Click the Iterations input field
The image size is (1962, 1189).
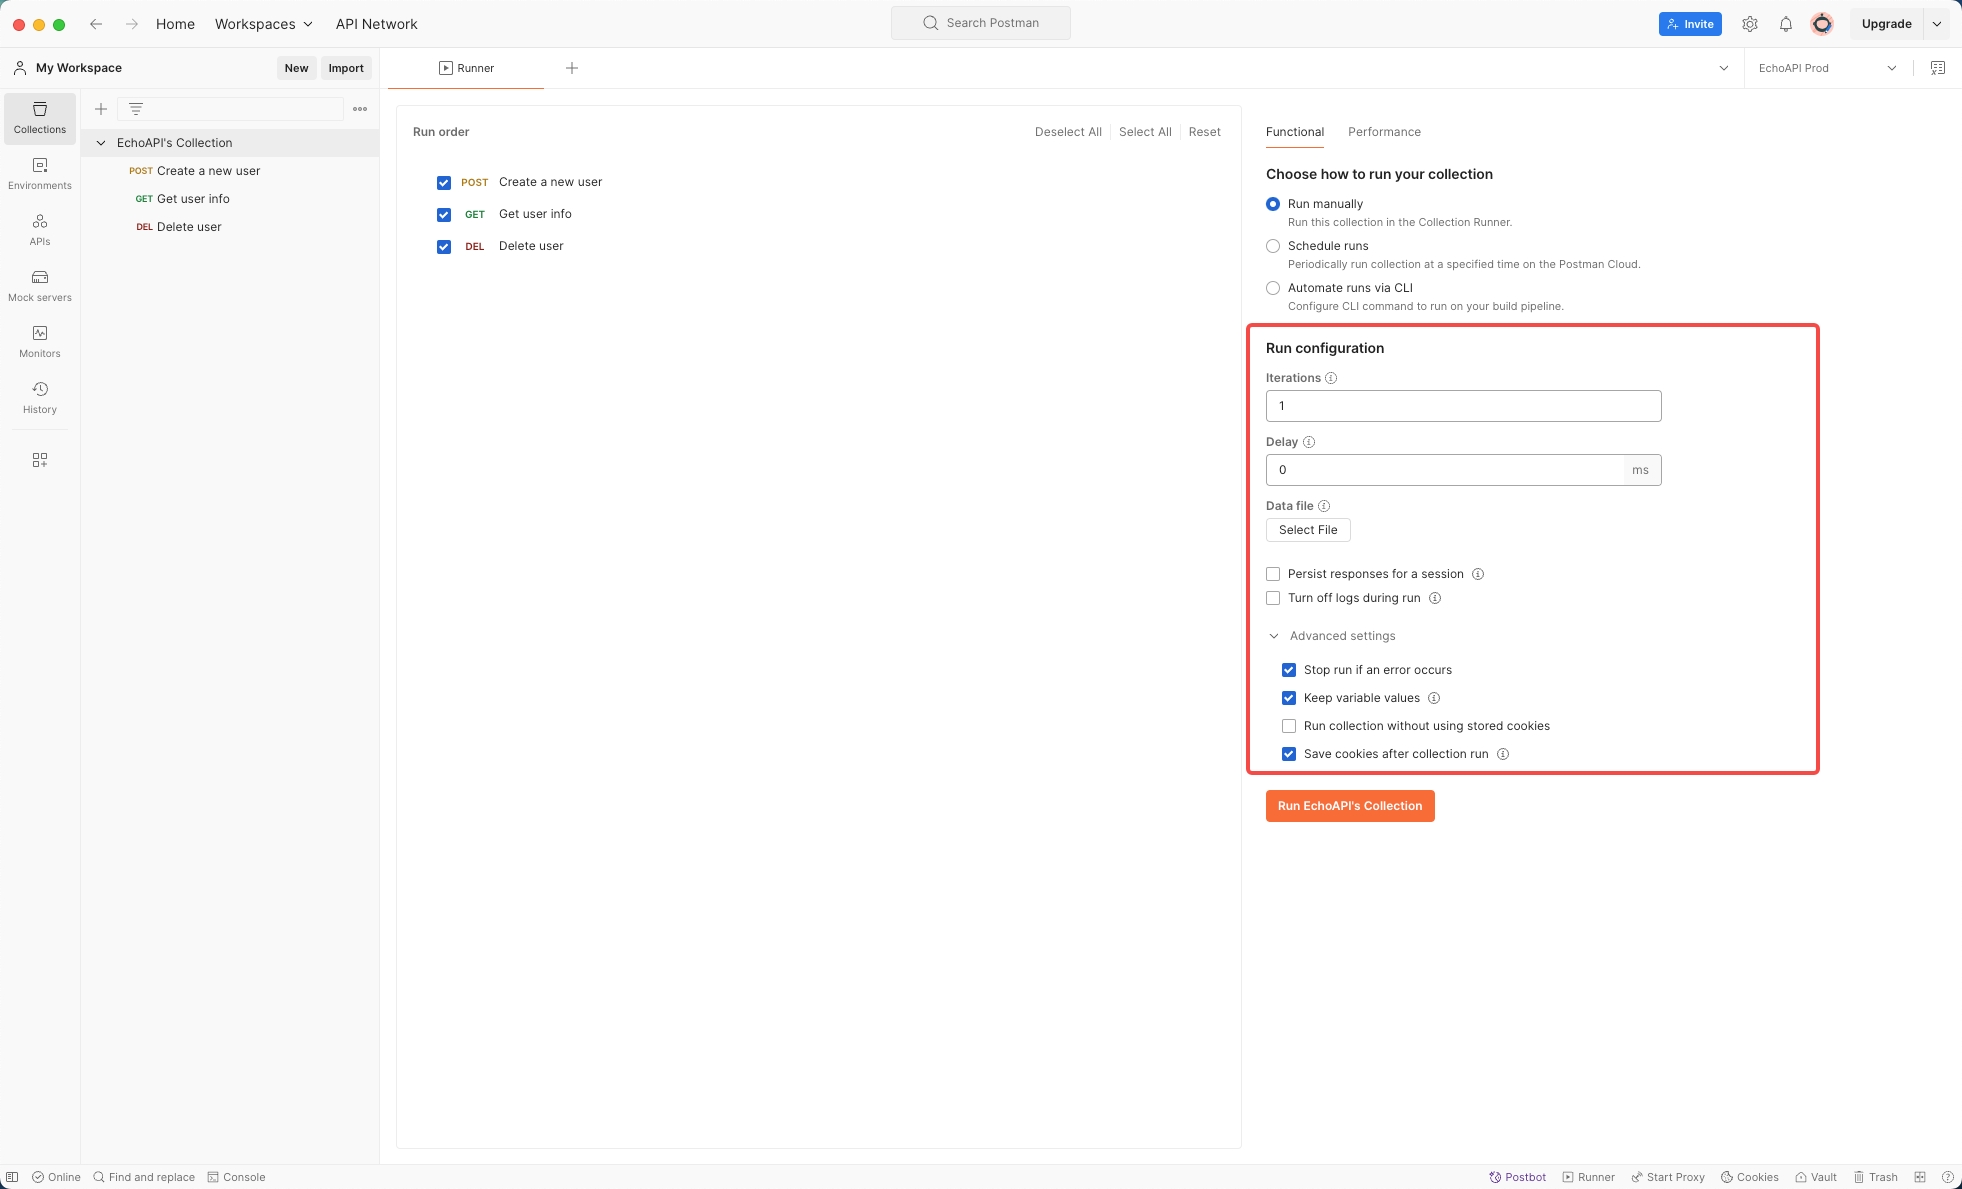1464,406
